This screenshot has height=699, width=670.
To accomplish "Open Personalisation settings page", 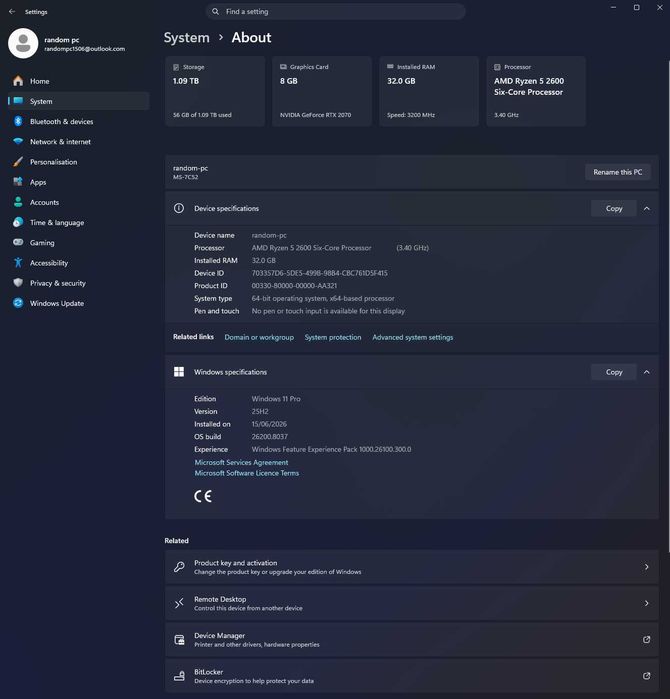I will [x=79, y=162].
